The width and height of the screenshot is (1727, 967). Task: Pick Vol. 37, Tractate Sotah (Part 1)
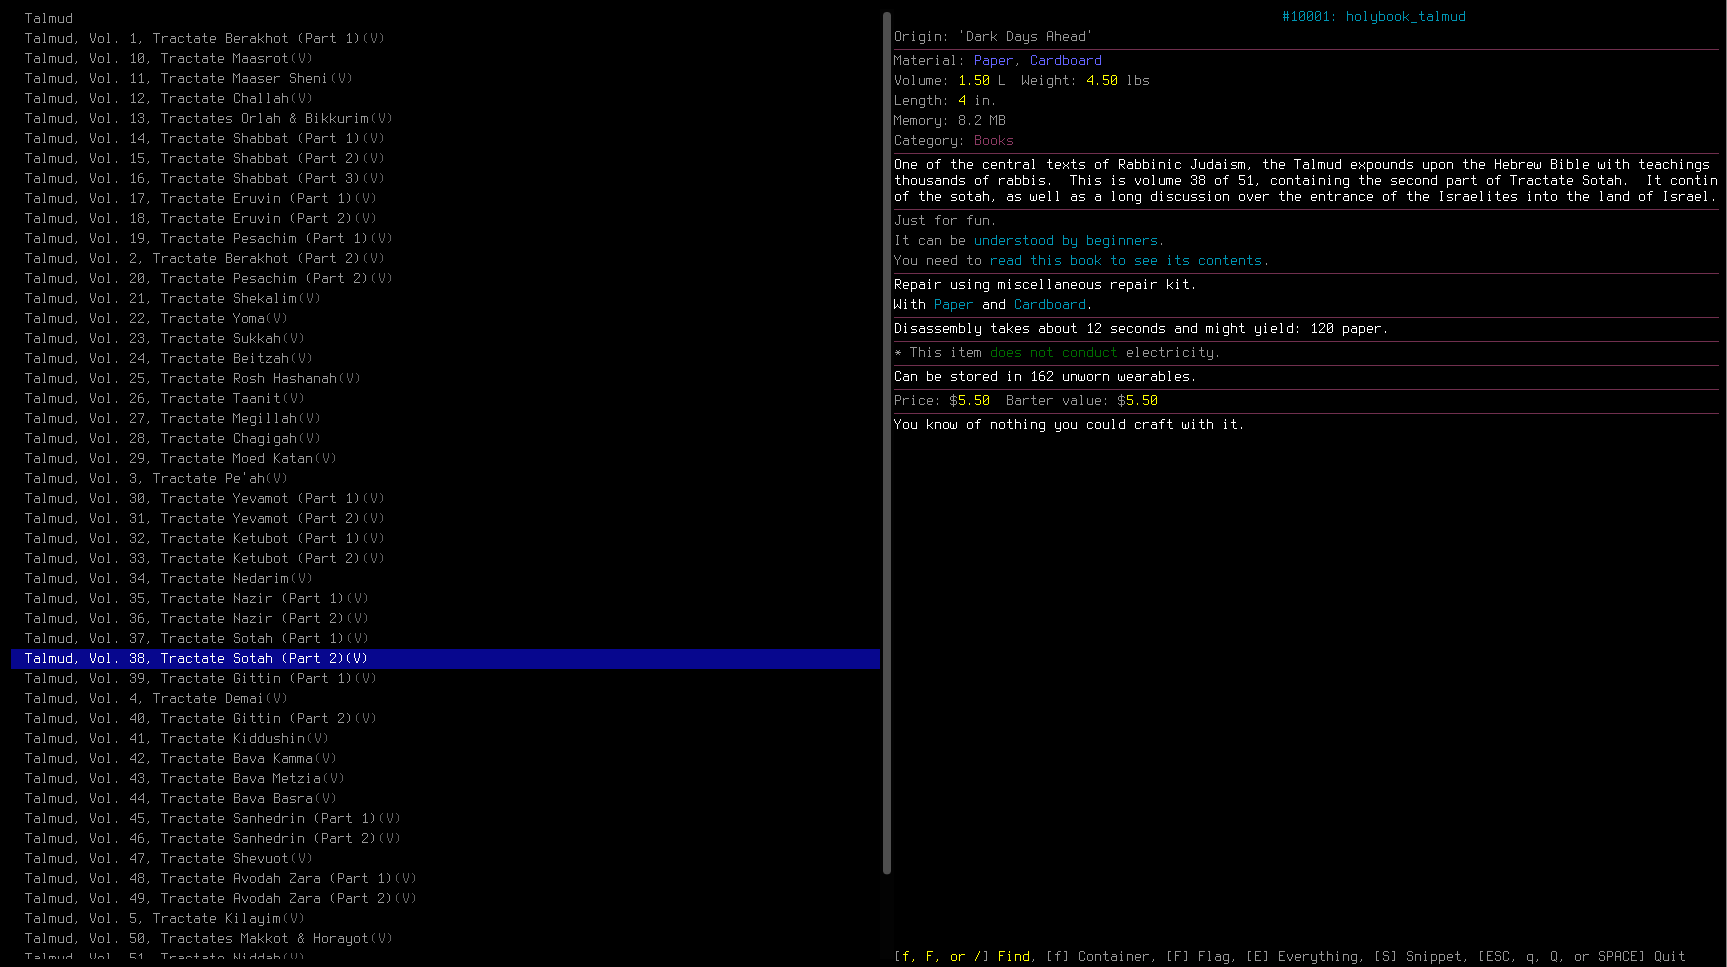[196, 638]
